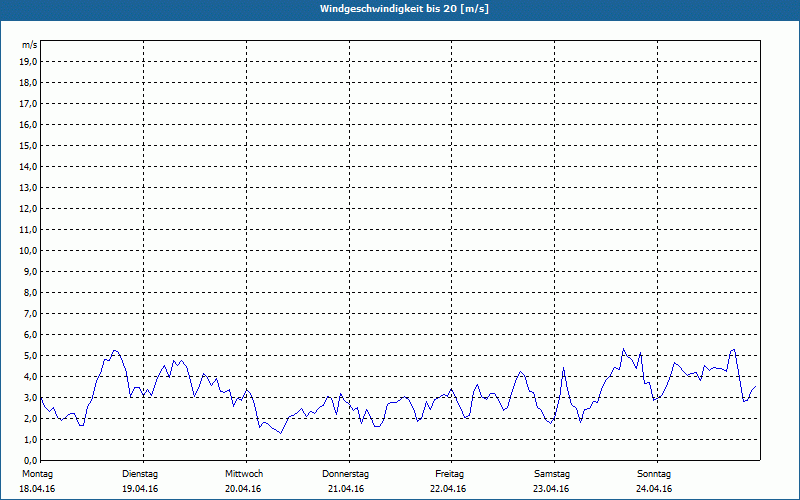This screenshot has height=500, width=800.
Task: Select the 12,0 y-axis label
Action: [28, 209]
